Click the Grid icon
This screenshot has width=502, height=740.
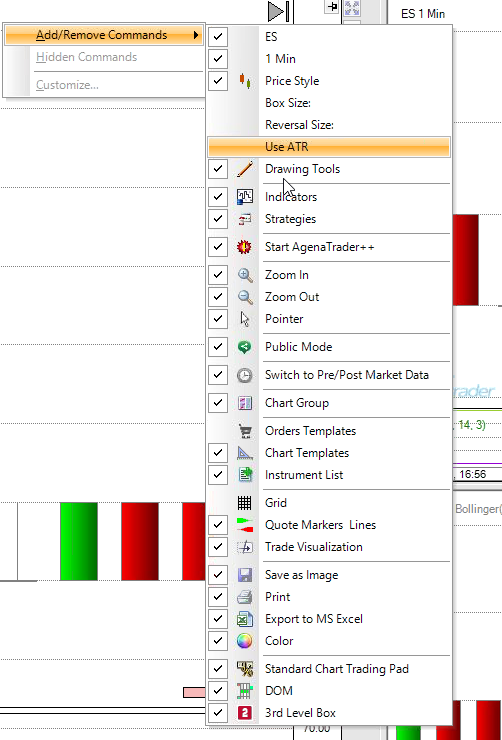point(244,503)
